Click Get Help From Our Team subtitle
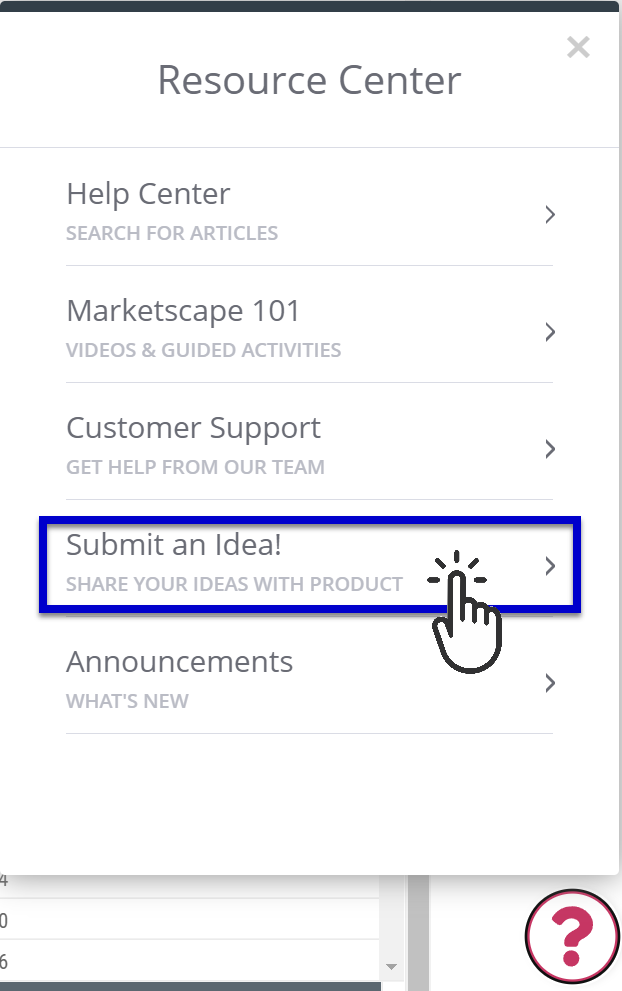Image resolution: width=622 pixels, height=991 pixels. 195,467
